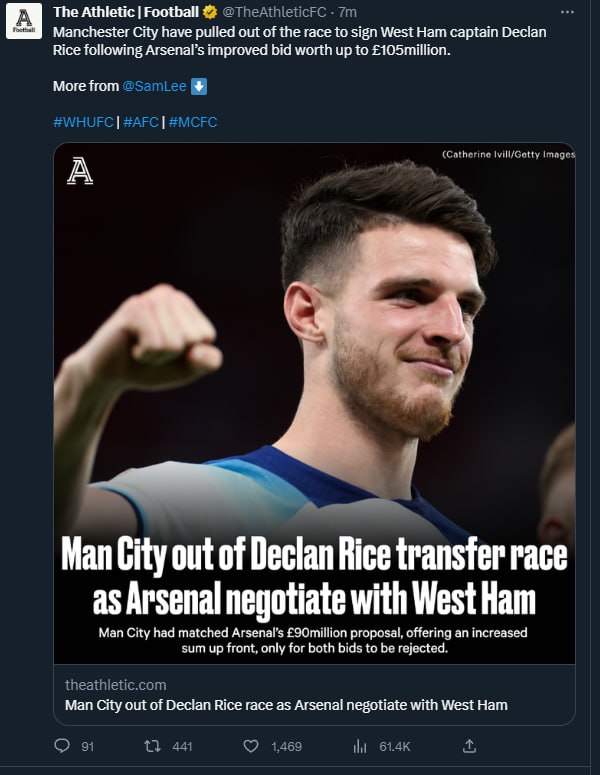Open the tweet via the 7m timestamp

click(x=348, y=13)
